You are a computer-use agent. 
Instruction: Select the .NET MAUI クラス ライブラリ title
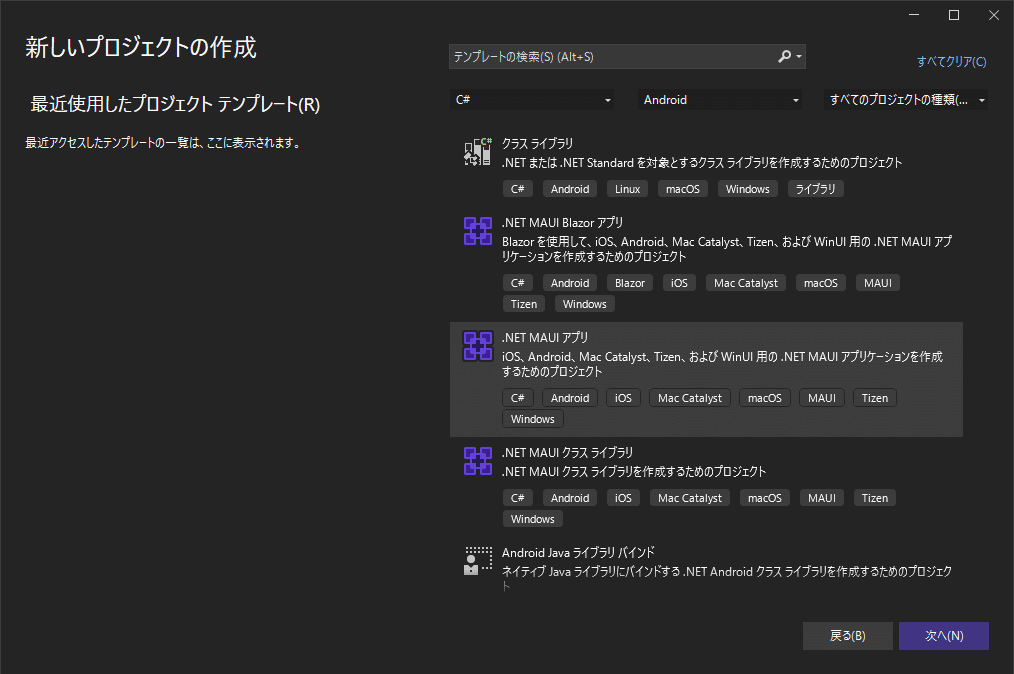[x=567, y=453]
